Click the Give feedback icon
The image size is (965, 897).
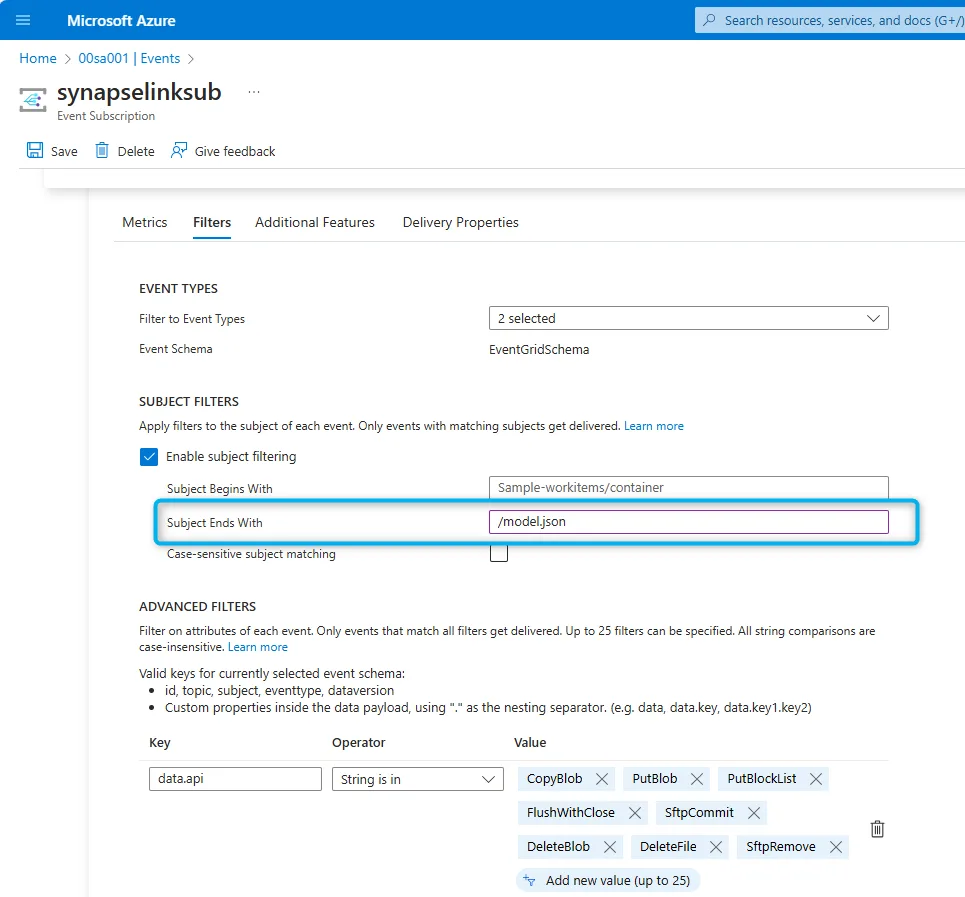click(179, 151)
